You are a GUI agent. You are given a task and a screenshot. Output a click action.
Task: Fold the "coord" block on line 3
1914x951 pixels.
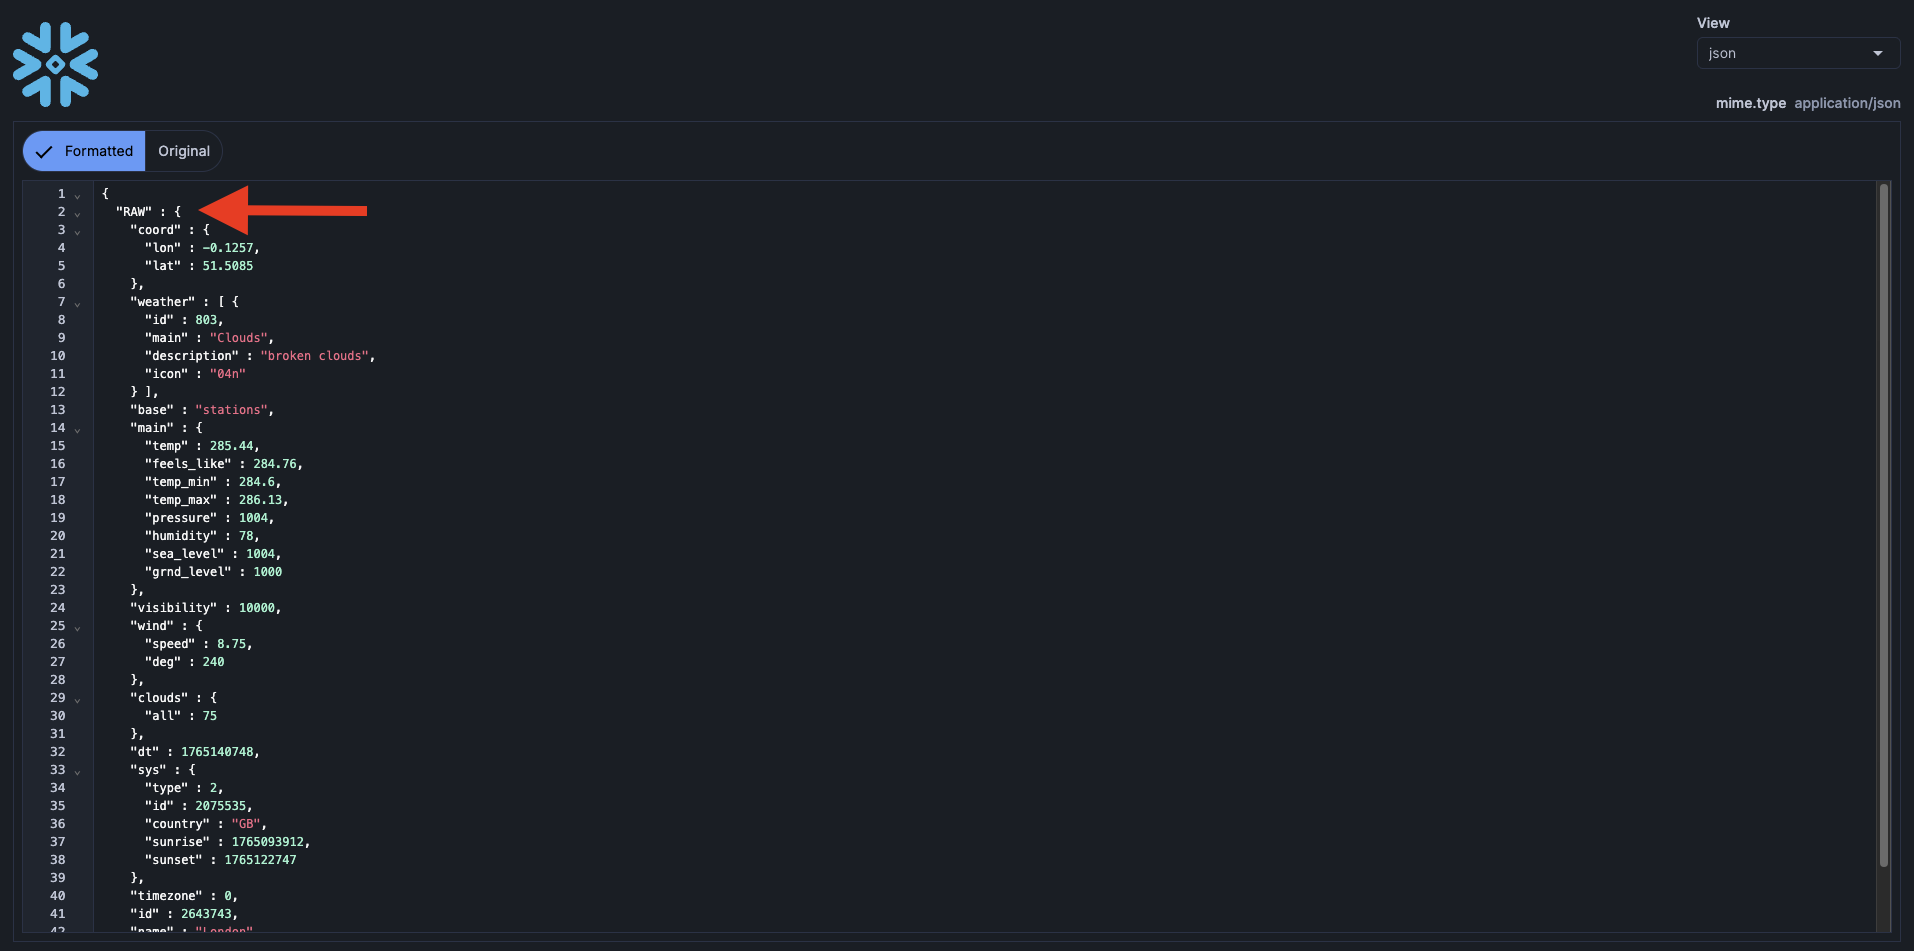[78, 231]
